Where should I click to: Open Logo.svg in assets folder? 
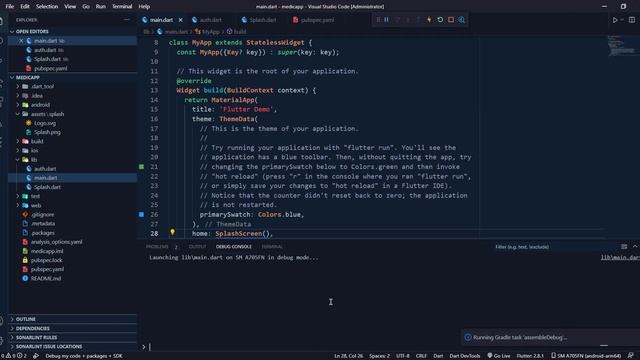(44, 123)
